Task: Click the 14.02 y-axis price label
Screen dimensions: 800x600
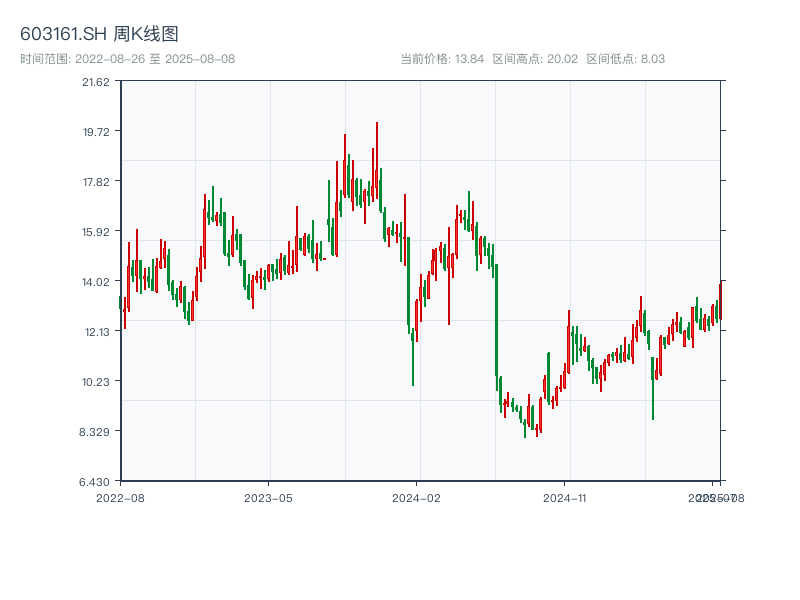Action: tap(97, 281)
